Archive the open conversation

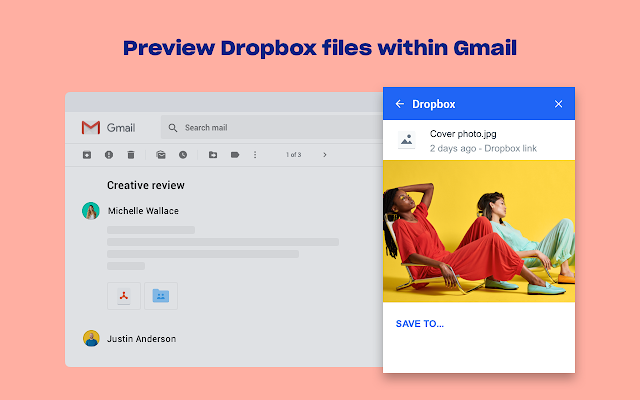click(x=87, y=155)
